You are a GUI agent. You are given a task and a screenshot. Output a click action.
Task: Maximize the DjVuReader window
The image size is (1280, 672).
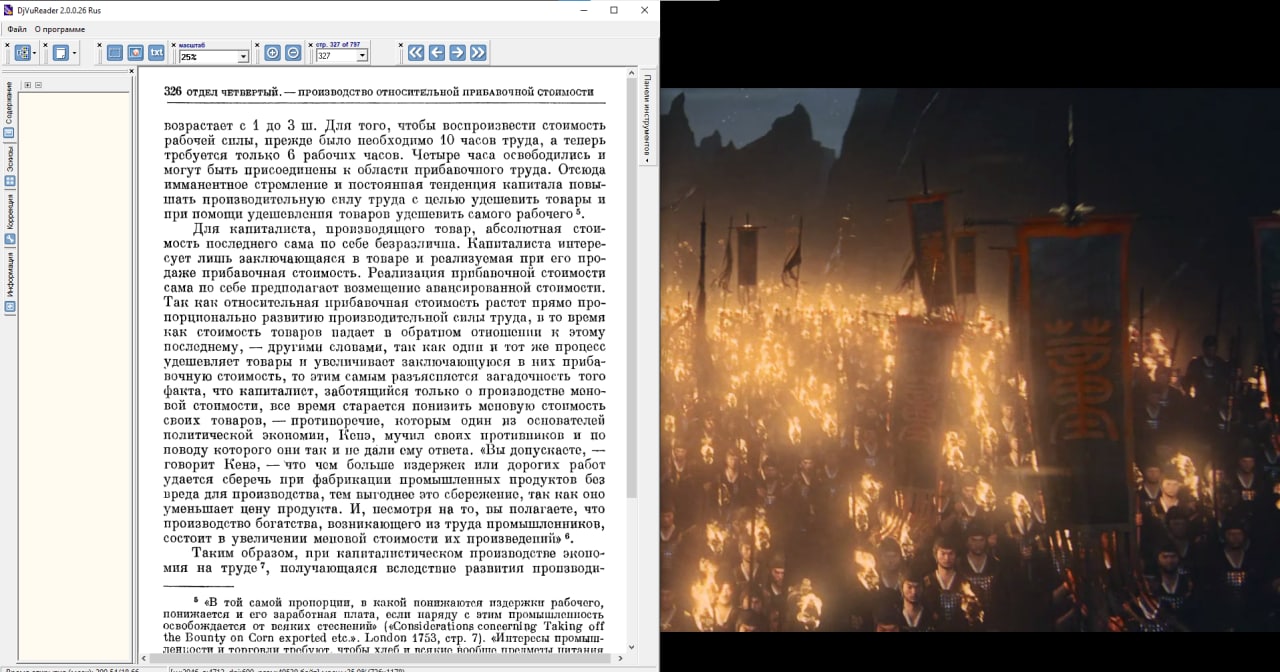coord(614,10)
